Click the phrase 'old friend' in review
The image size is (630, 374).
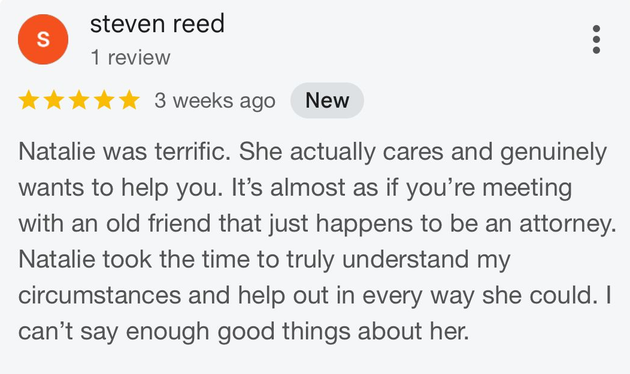(158, 223)
